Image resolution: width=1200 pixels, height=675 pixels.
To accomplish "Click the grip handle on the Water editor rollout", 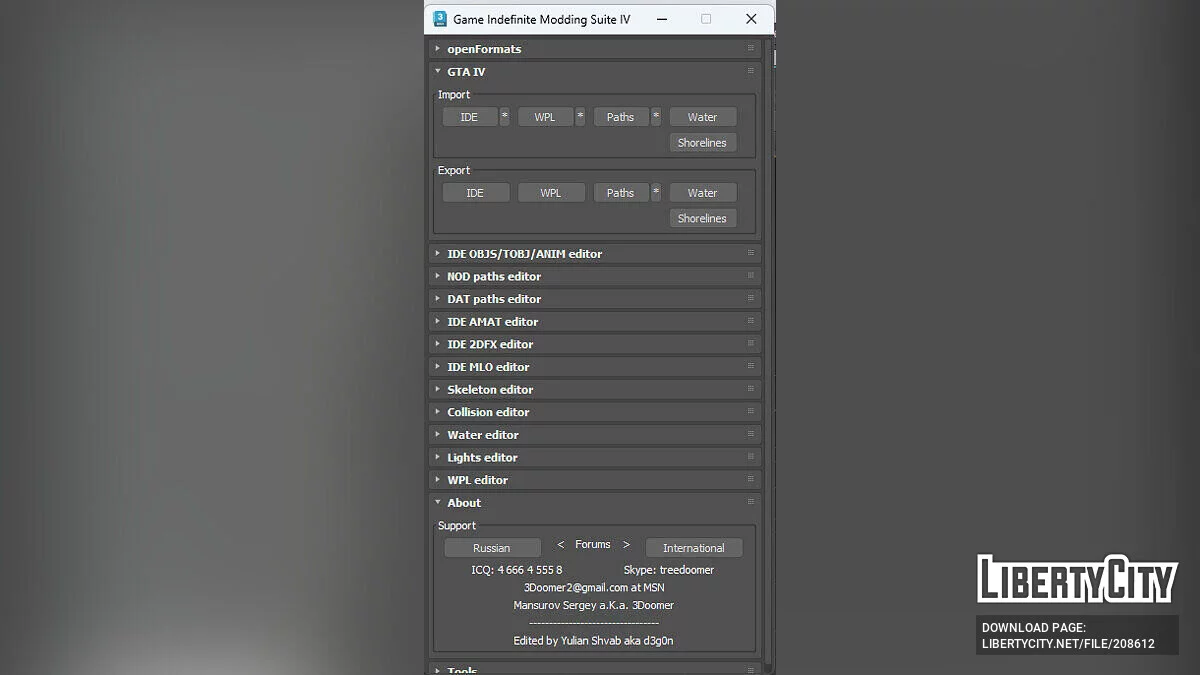I will click(751, 434).
